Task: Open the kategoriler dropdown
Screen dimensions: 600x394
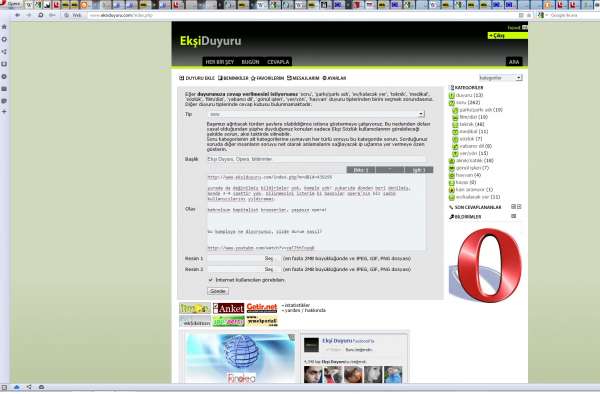Action: tap(501, 78)
